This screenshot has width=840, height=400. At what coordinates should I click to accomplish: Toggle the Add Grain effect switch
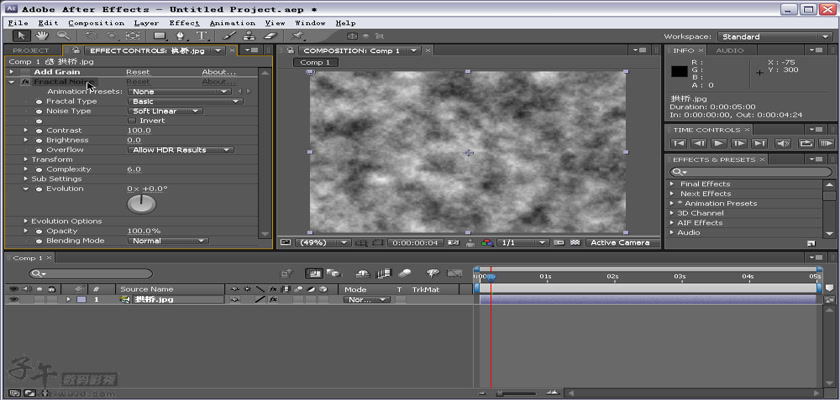pos(25,72)
